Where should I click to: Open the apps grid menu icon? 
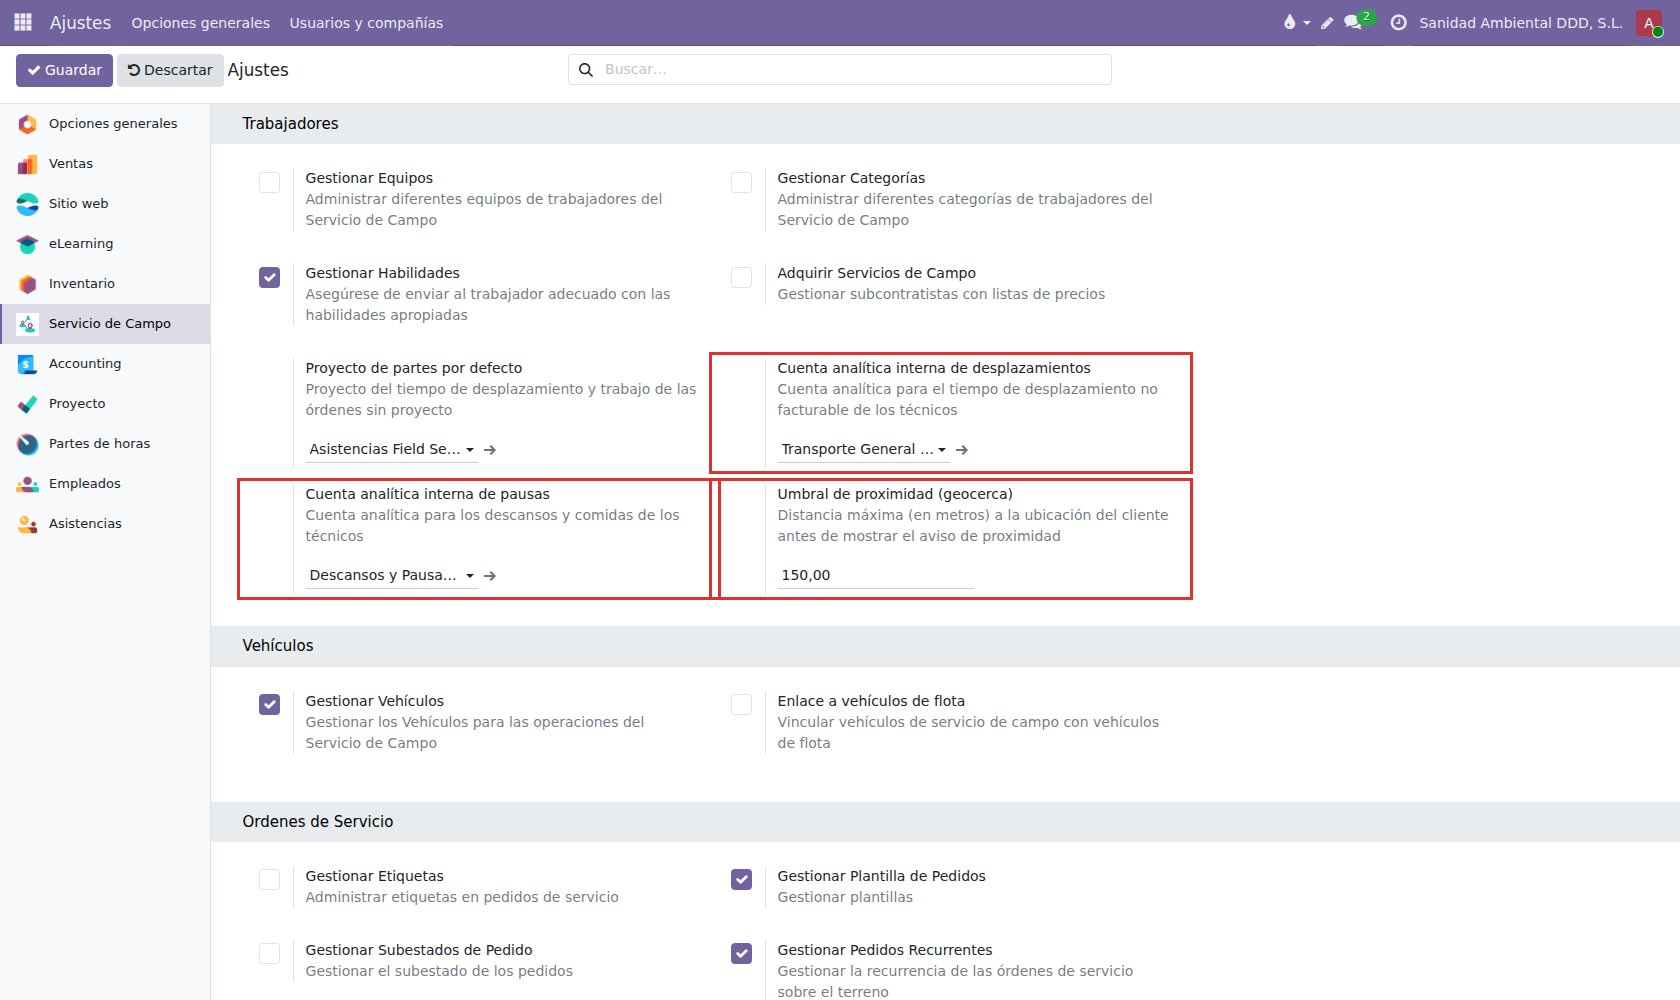pyautogui.click(x=22, y=22)
